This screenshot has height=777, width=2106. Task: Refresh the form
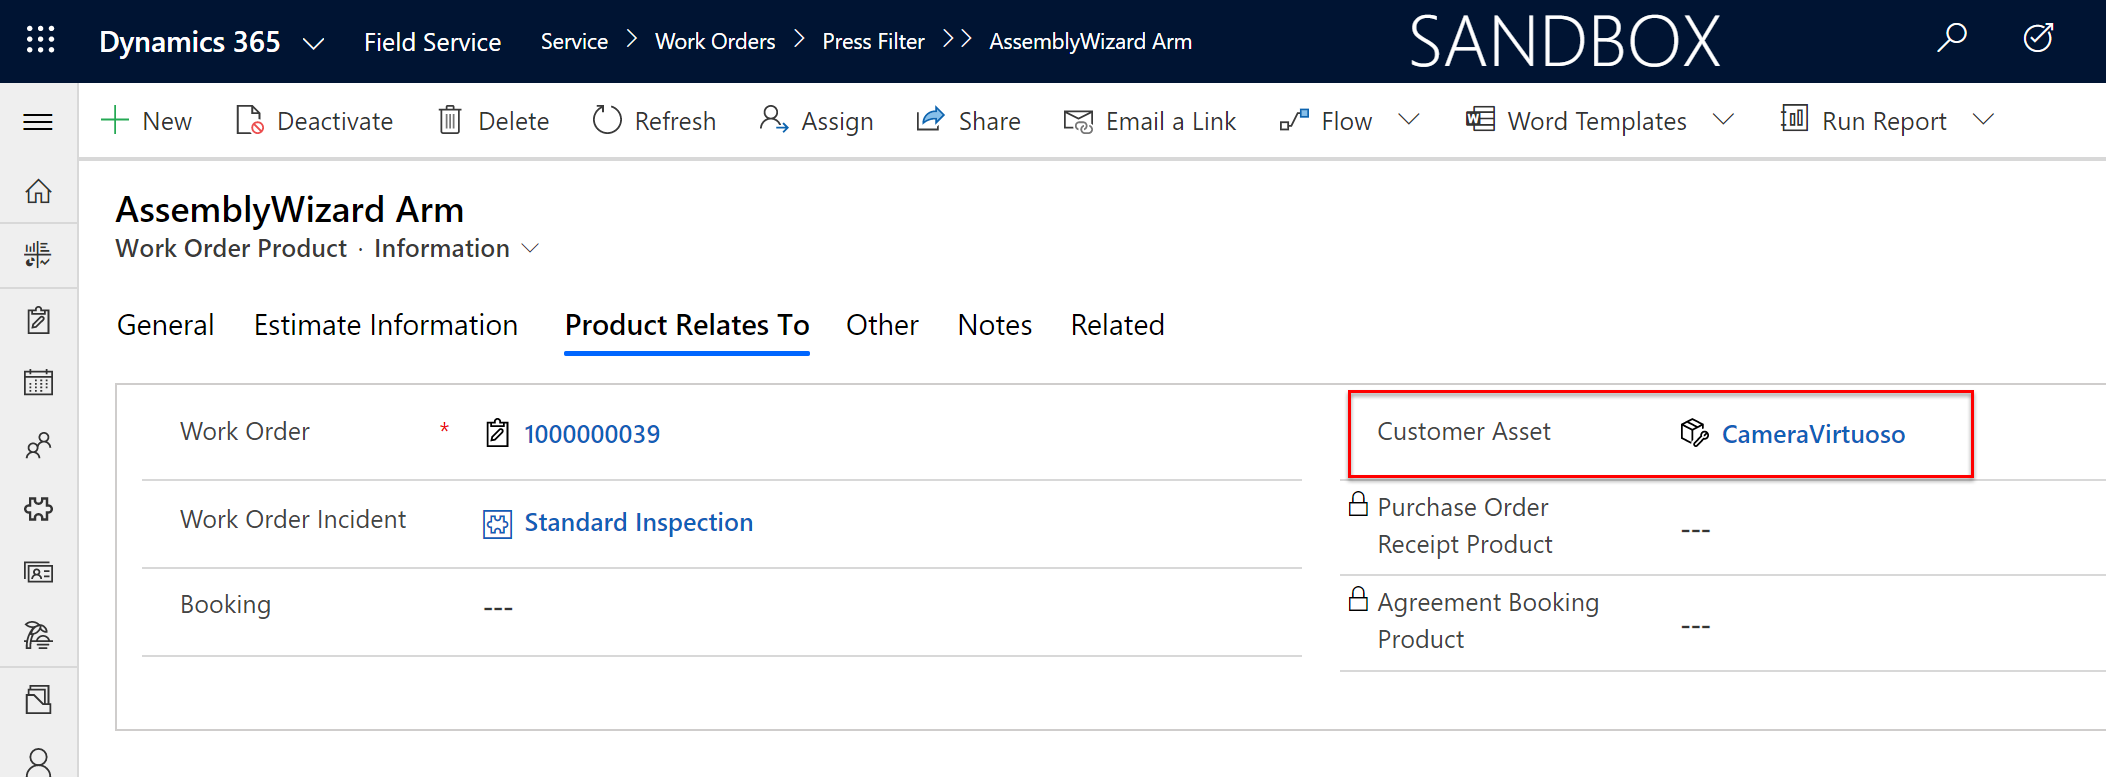click(x=654, y=121)
